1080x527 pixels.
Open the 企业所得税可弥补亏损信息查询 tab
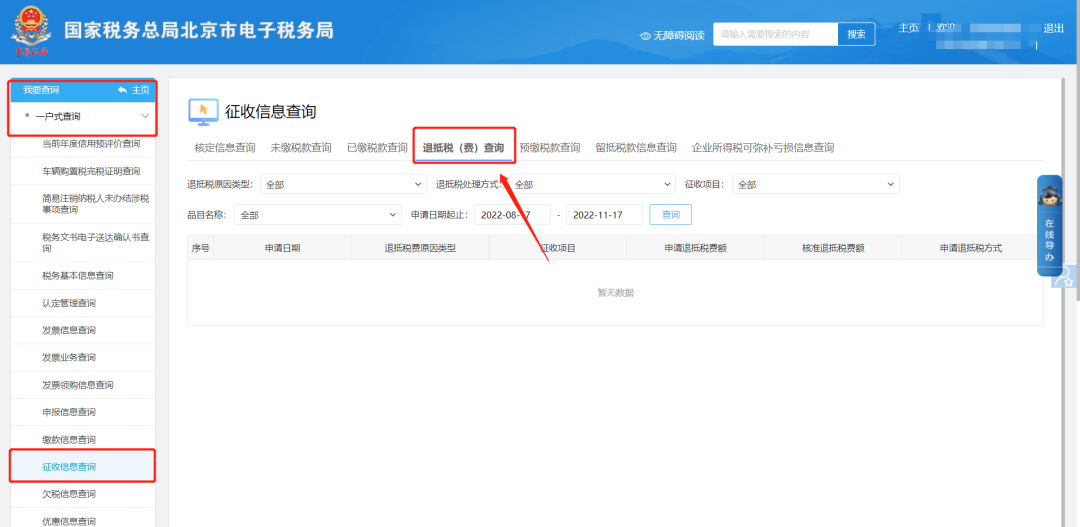(x=763, y=147)
